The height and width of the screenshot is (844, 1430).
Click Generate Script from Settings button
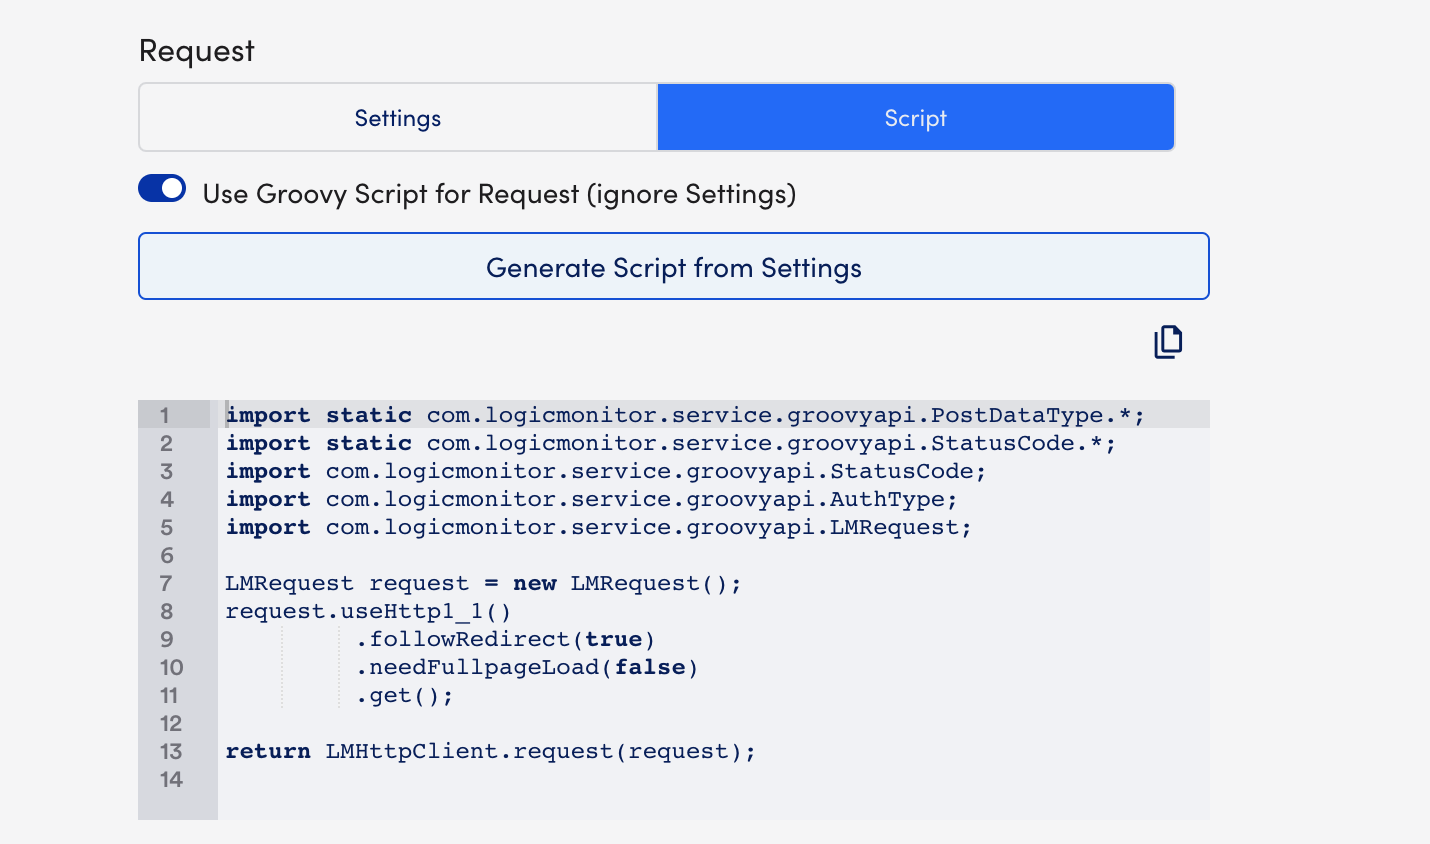click(x=673, y=267)
